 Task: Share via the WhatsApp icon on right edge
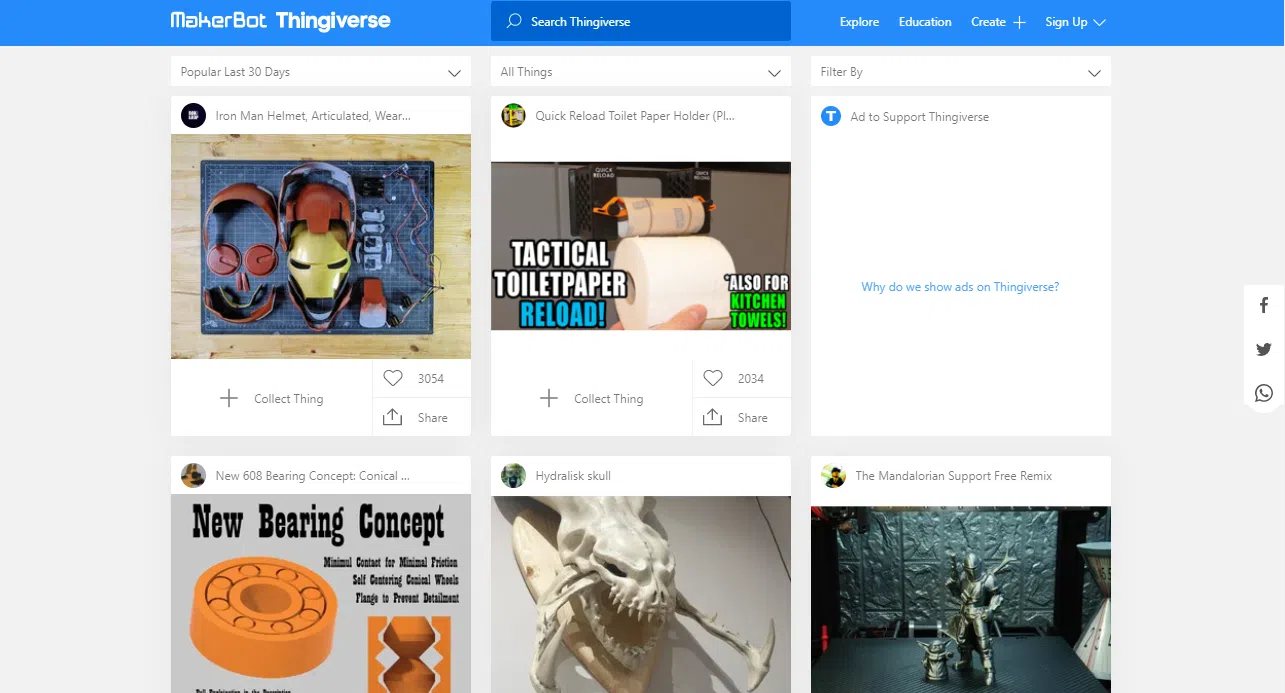tap(1263, 392)
